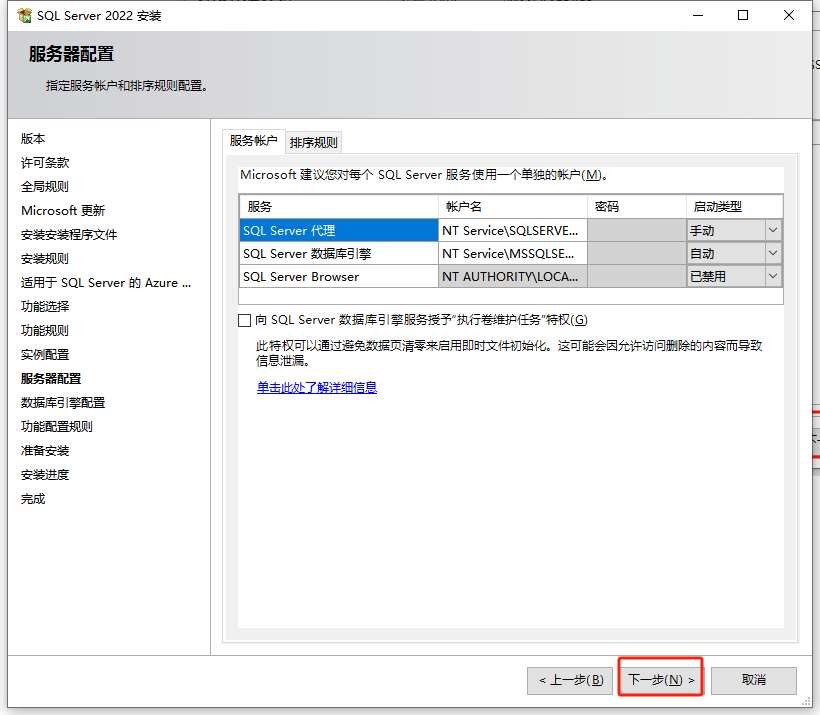
Task: Switch to the 服务帐户 tab
Action: pos(254,141)
